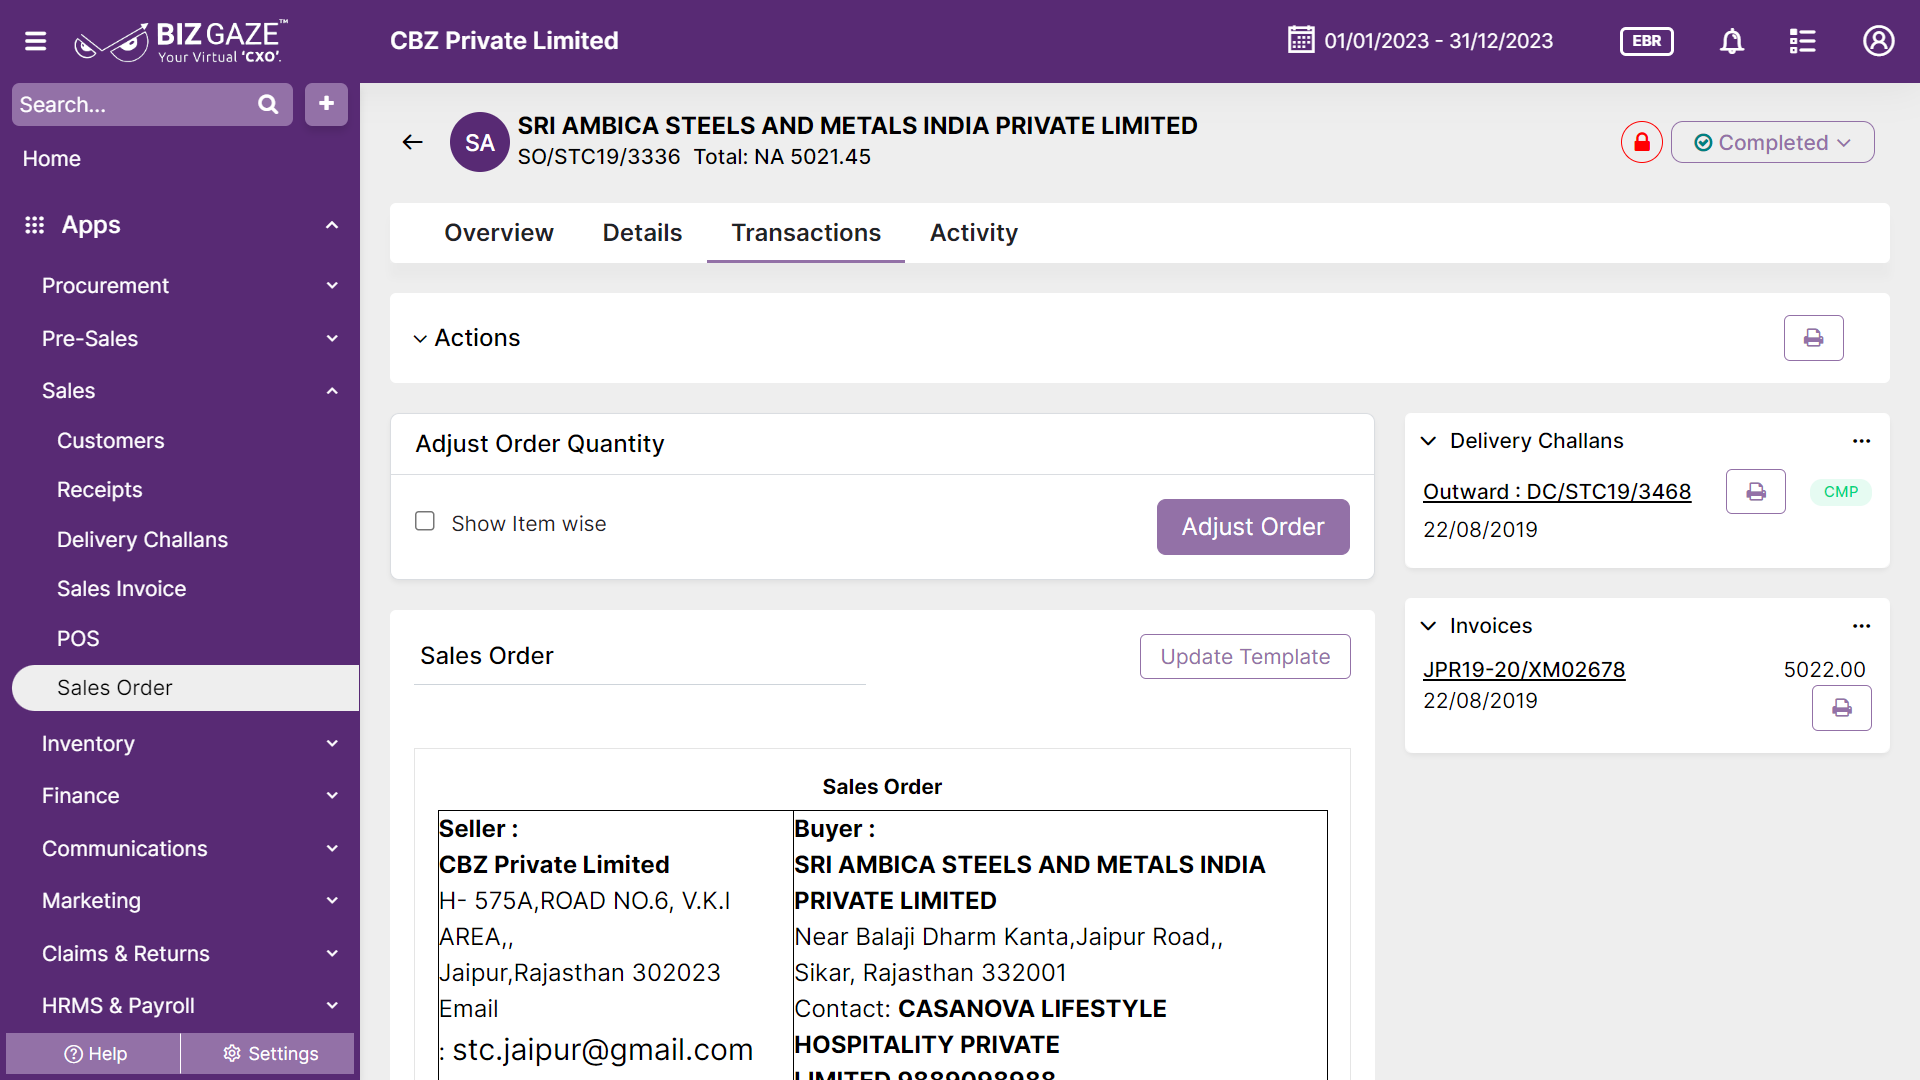This screenshot has width=1920, height=1080.
Task: Open the user profile icon
Action: click(x=1878, y=41)
